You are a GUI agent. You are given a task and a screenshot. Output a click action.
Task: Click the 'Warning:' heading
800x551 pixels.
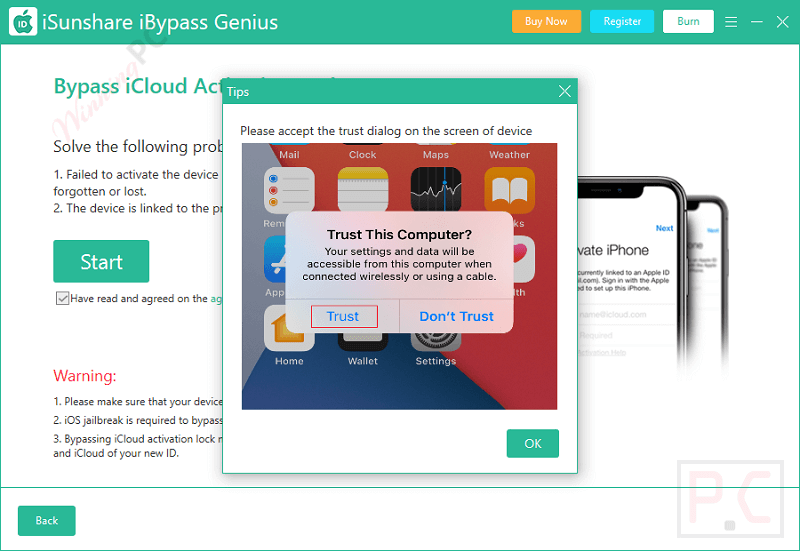(x=85, y=376)
